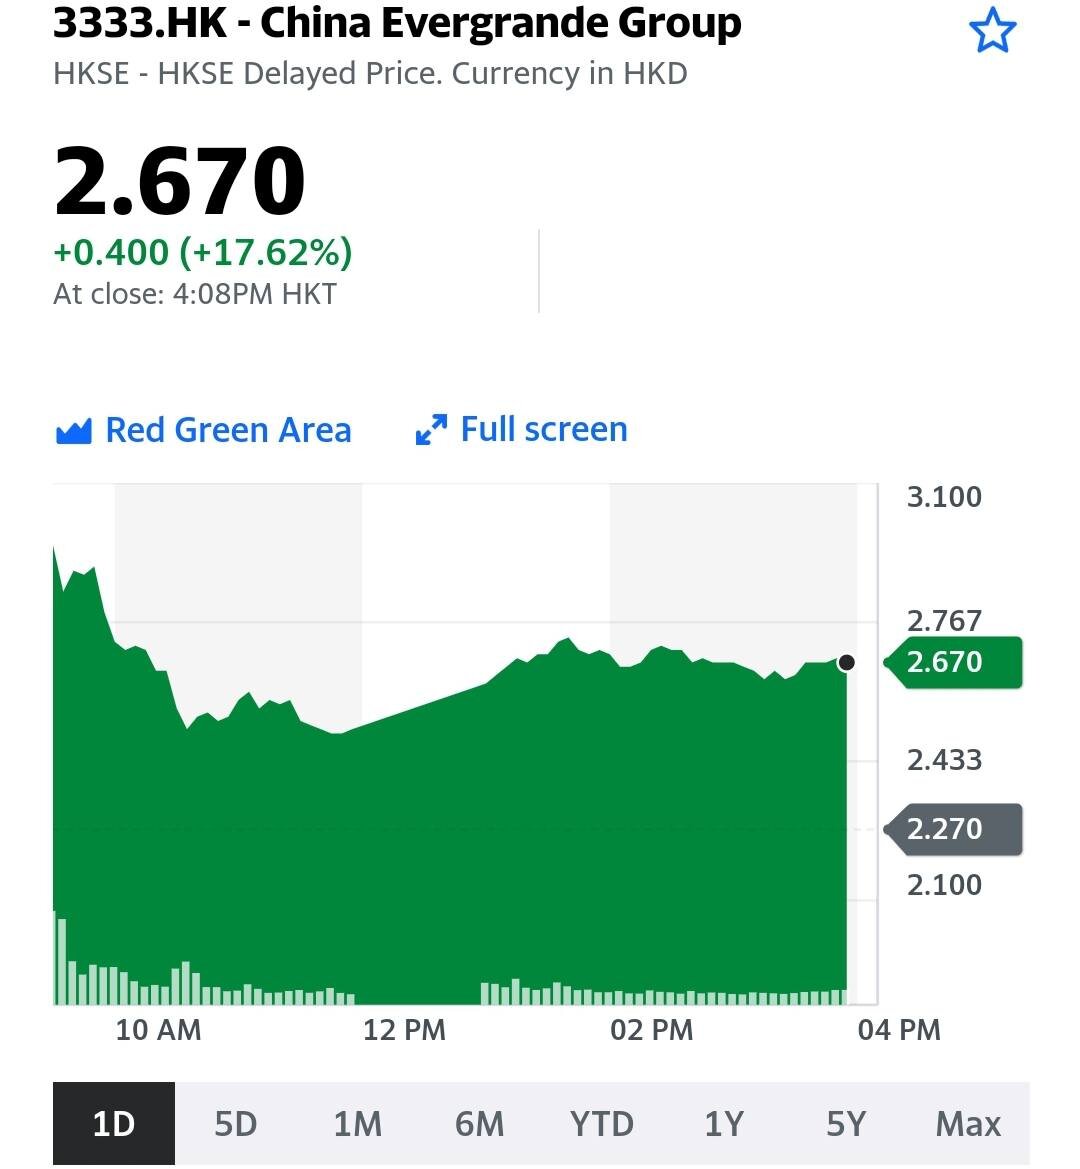Switch to the 5D range tab
The image size is (1080, 1169).
pyautogui.click(x=236, y=1124)
